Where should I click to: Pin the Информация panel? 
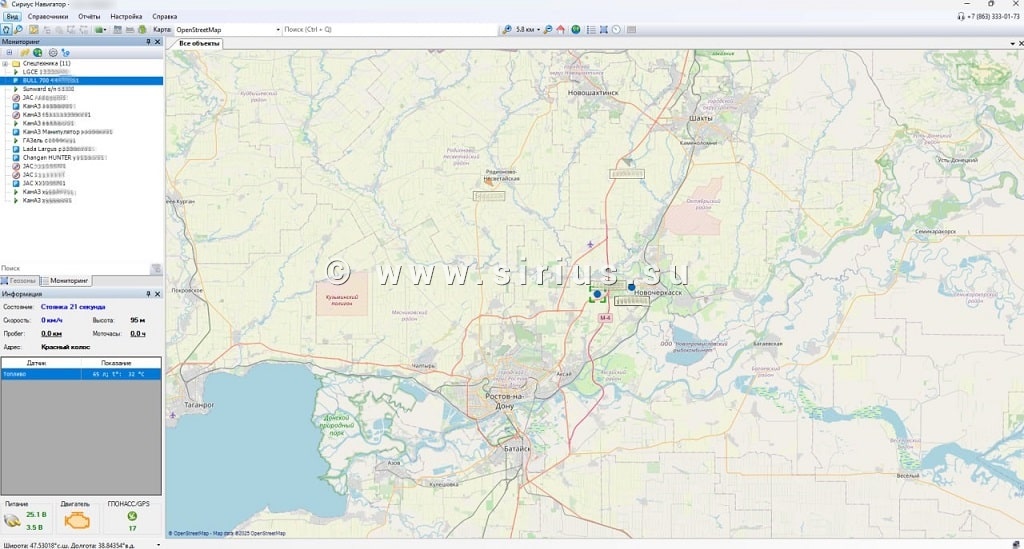(149, 294)
